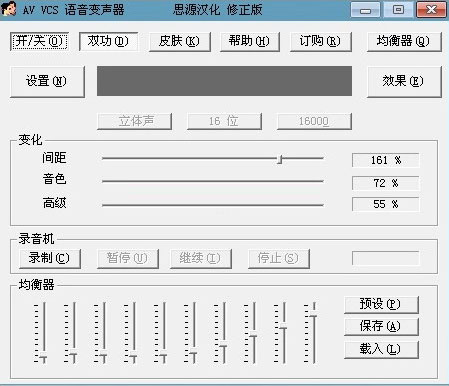Click the gray waveform display area
Image resolution: width=449 pixels, height=386 pixels.
click(224, 81)
